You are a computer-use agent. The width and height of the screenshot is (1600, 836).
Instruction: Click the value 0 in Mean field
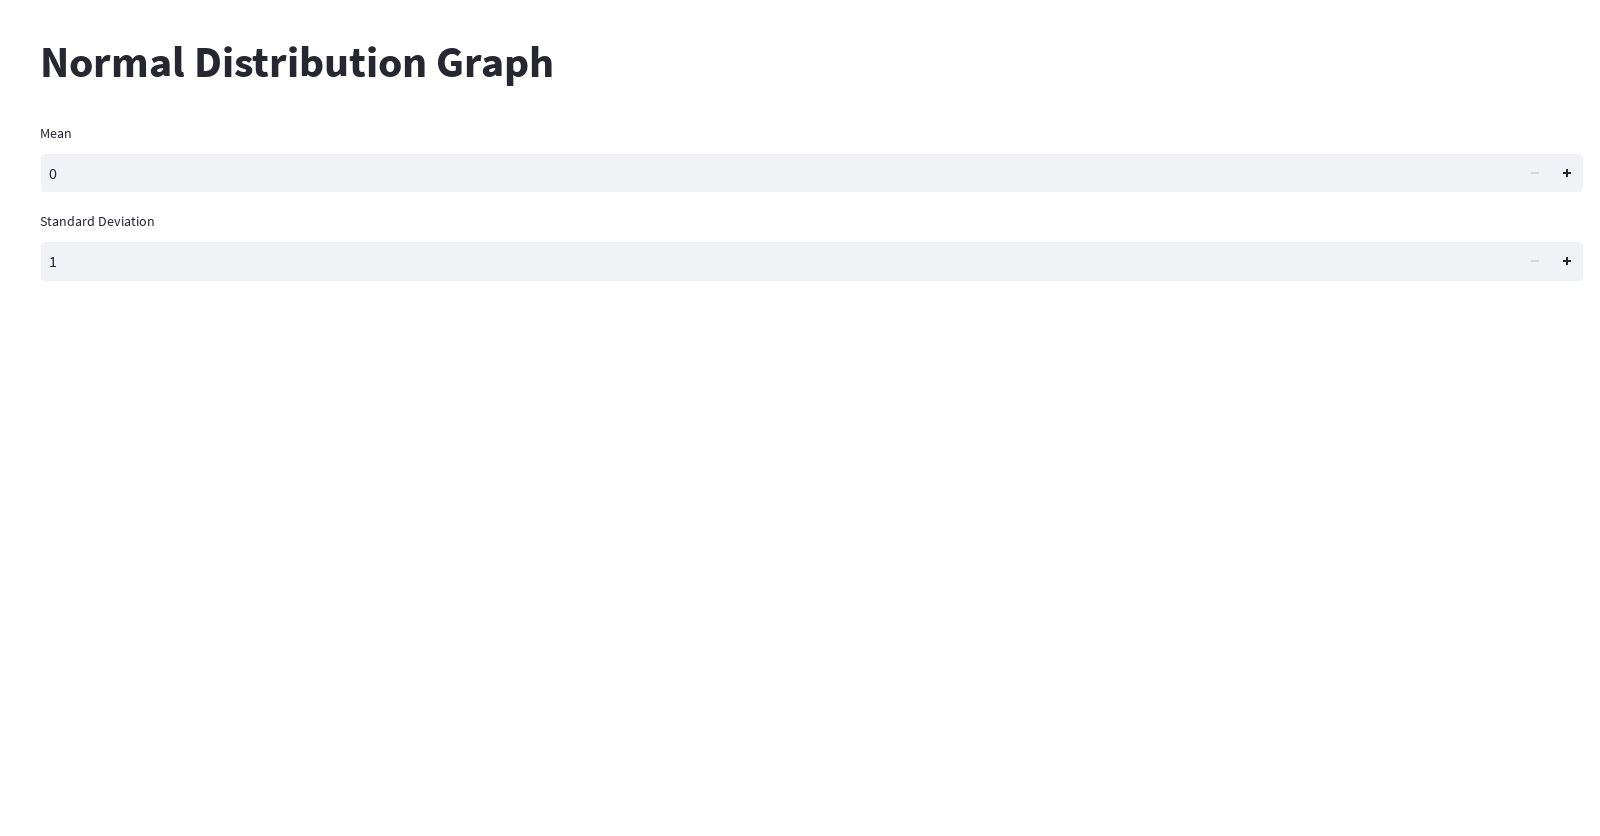tap(53, 174)
